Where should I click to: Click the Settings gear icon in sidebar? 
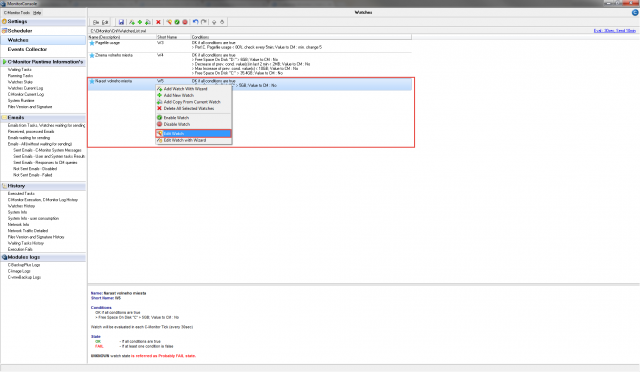click(x=4, y=21)
